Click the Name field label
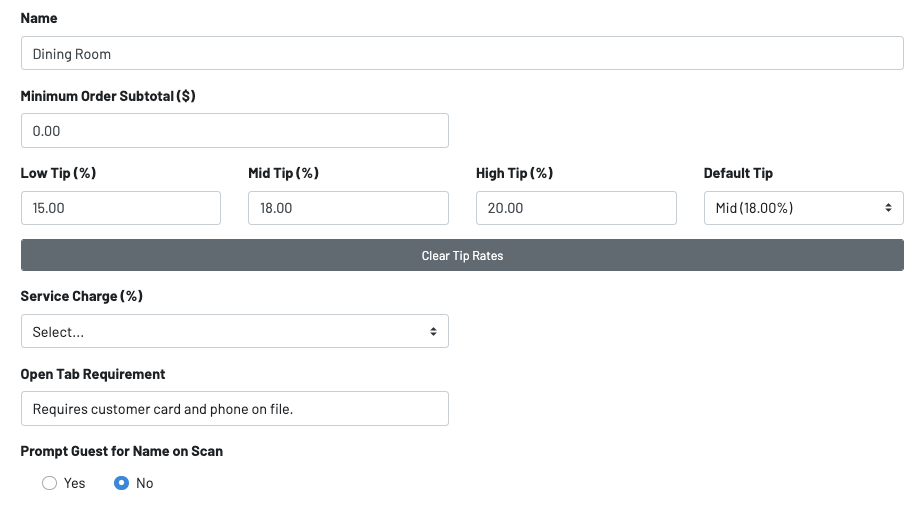 click(x=39, y=18)
